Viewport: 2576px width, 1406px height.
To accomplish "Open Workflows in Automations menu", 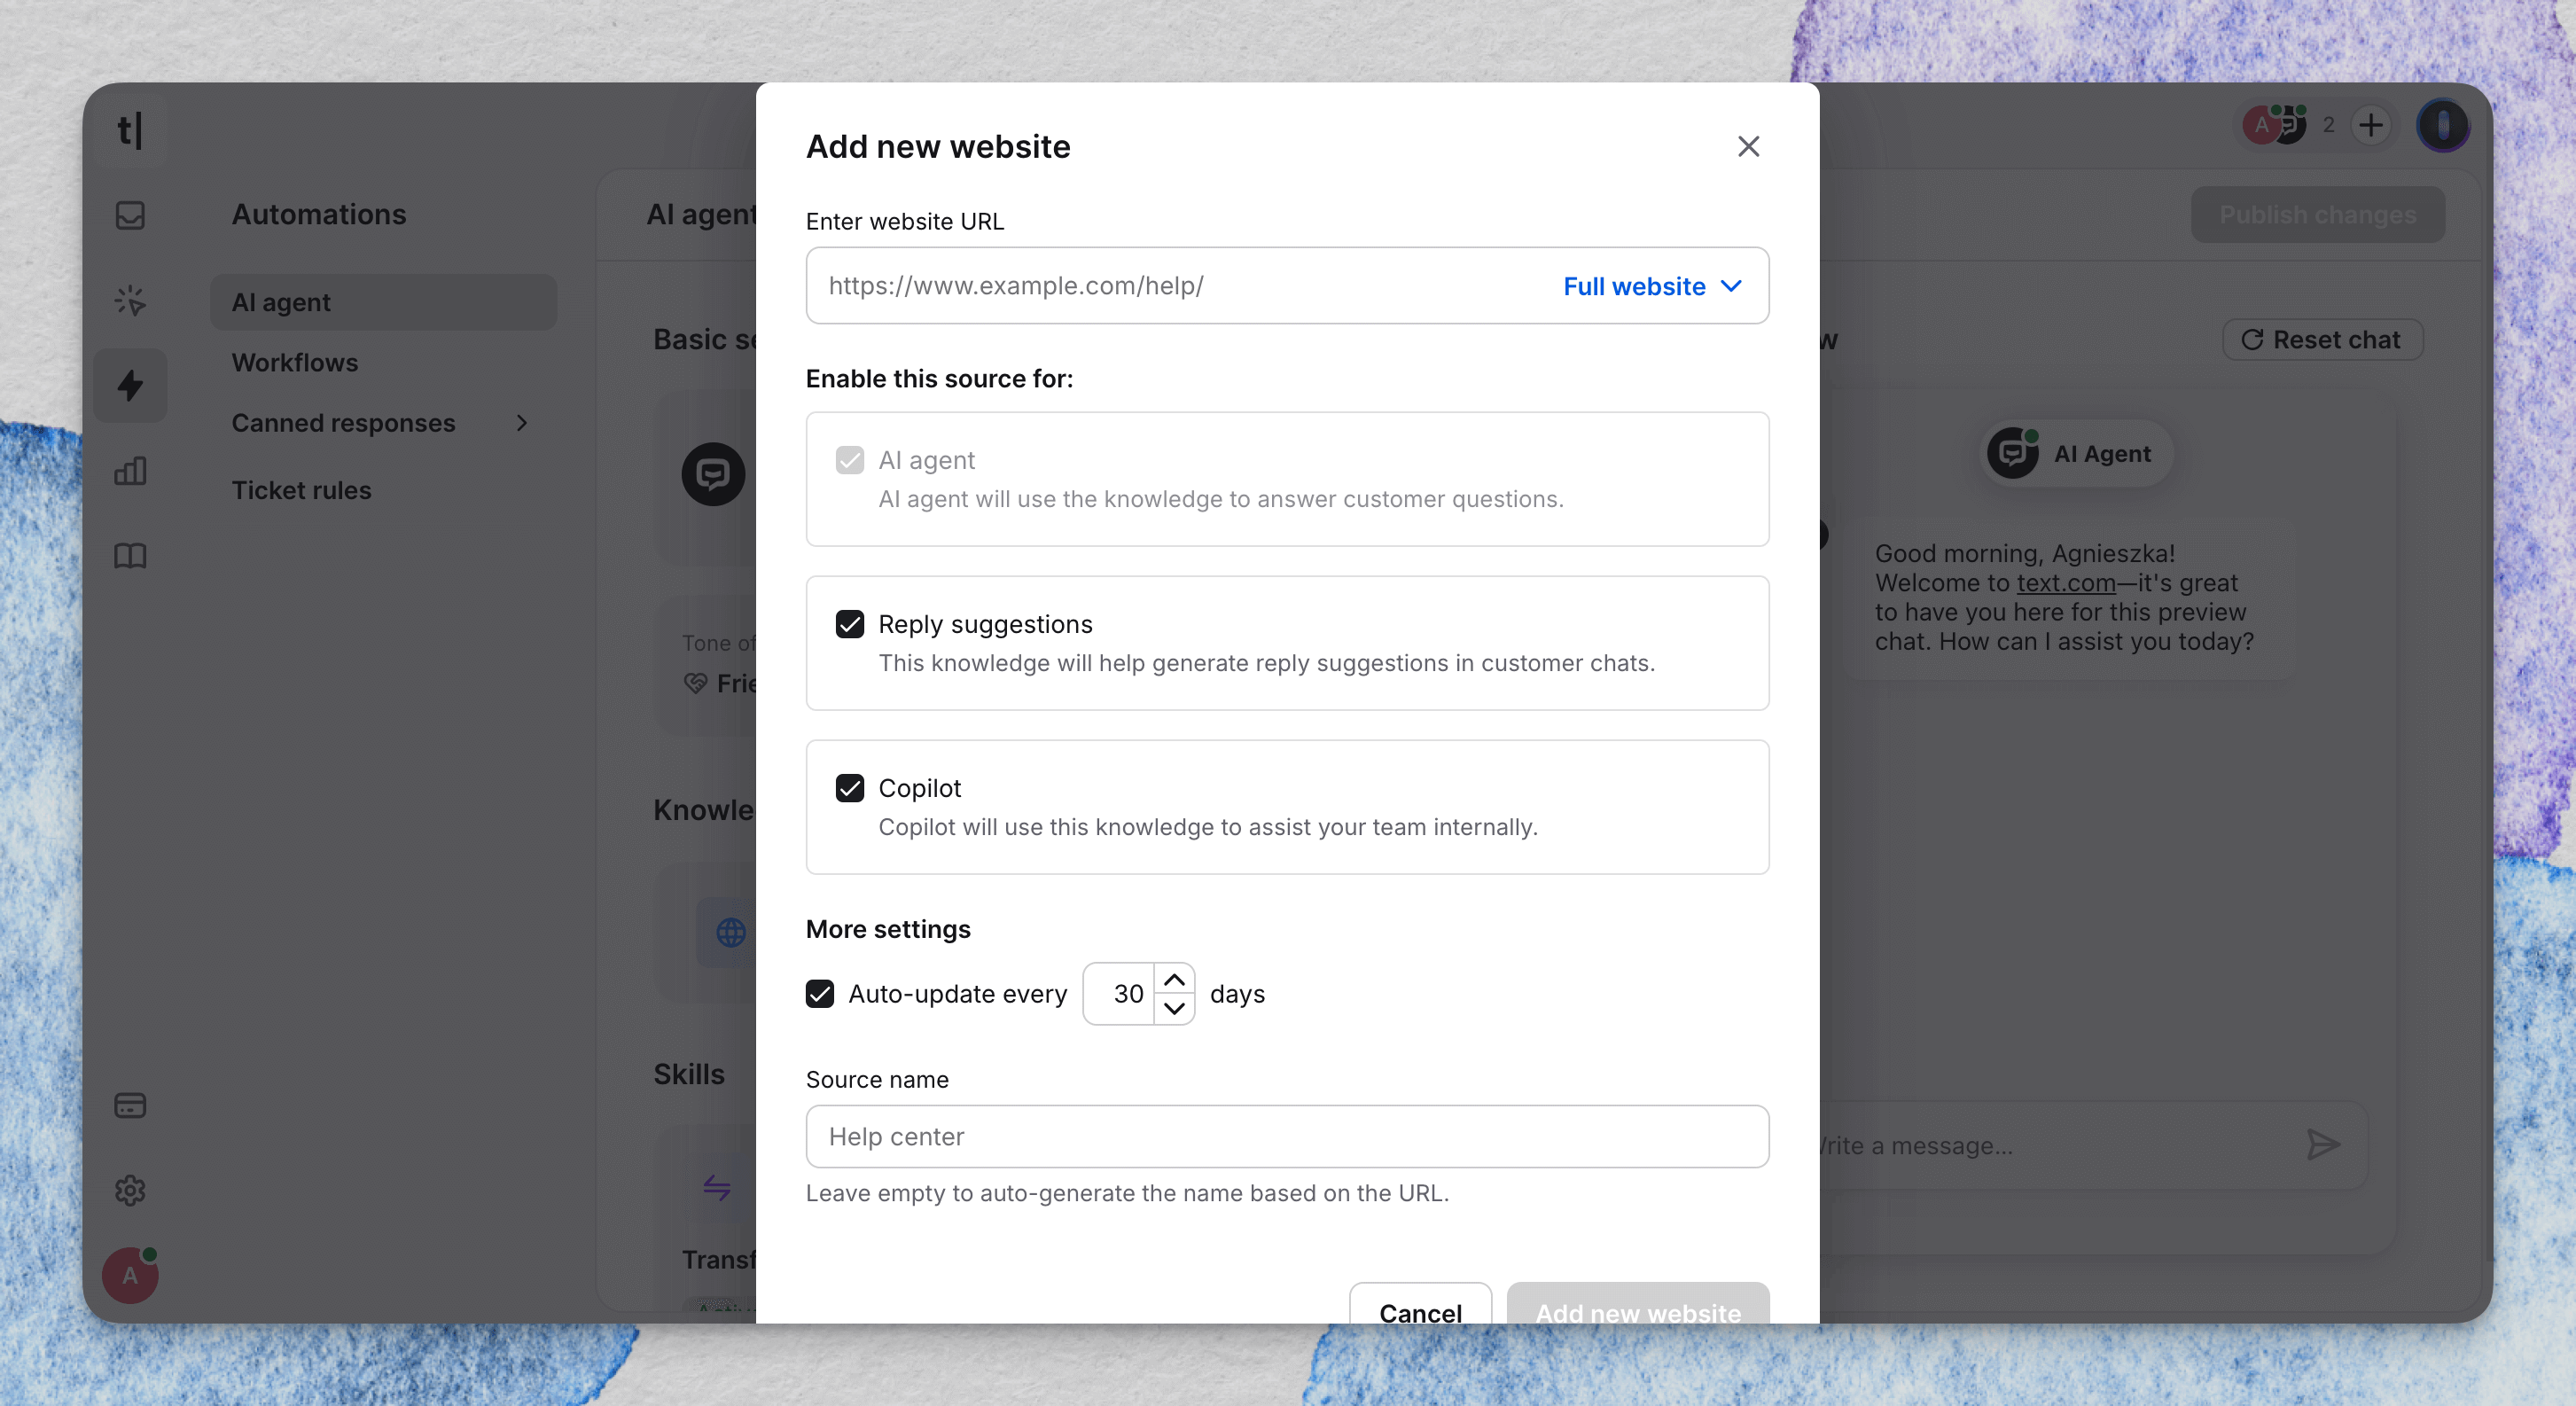I will pos(294,362).
